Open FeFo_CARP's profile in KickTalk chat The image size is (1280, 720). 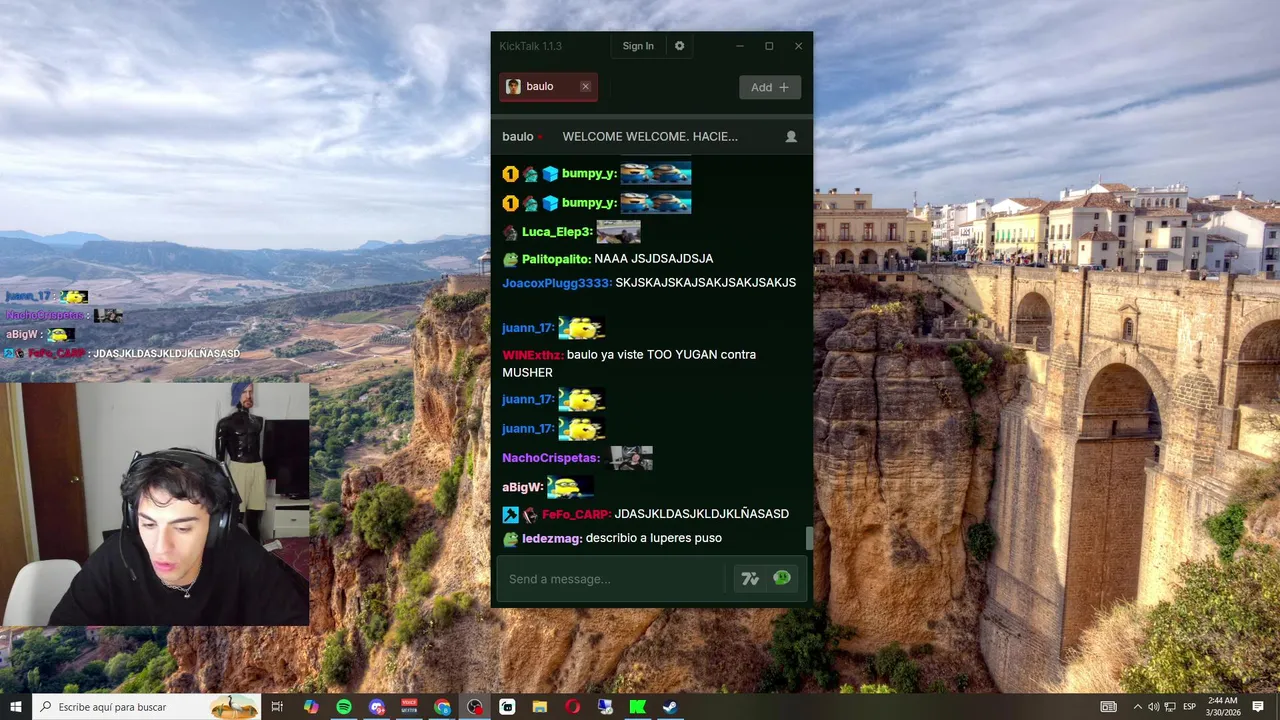click(576, 514)
